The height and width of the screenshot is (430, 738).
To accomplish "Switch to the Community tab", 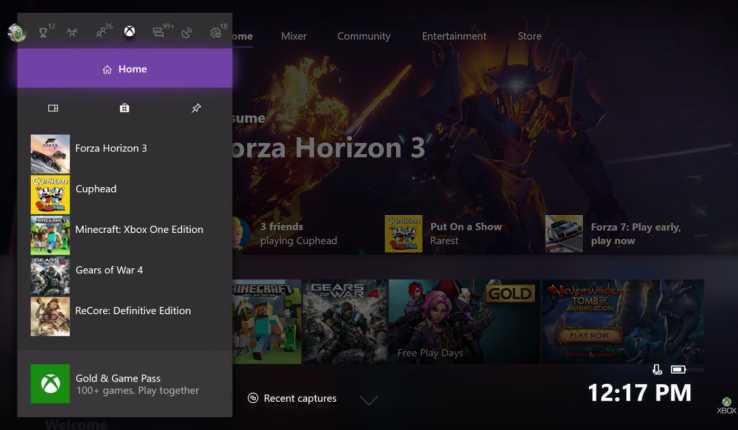I will (364, 36).
